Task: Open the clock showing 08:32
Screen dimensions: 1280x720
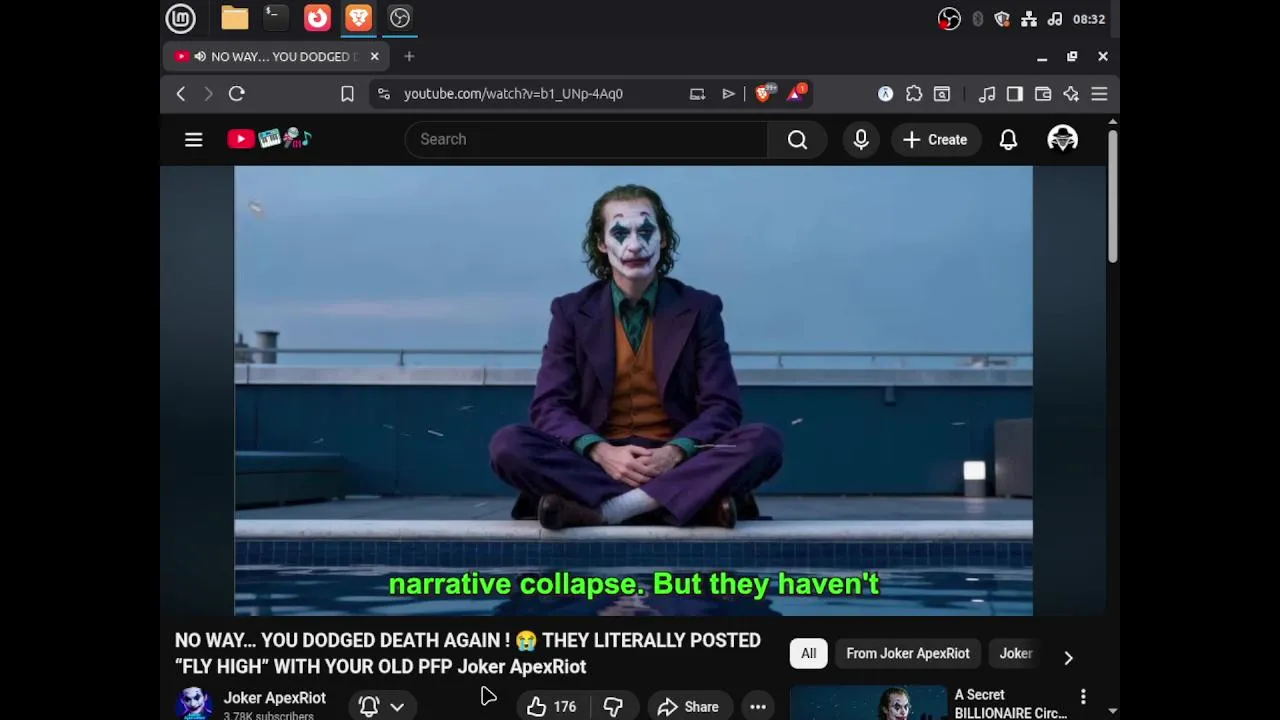Action: pyautogui.click(x=1088, y=19)
